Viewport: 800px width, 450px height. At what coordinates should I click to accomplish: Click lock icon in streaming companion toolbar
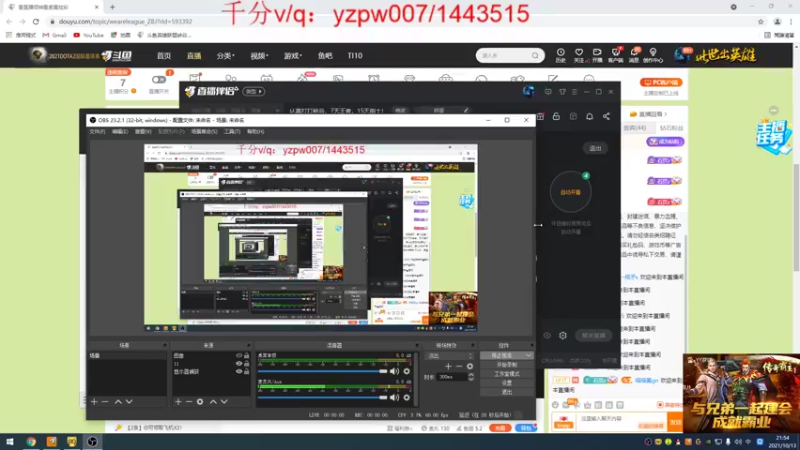(556, 116)
